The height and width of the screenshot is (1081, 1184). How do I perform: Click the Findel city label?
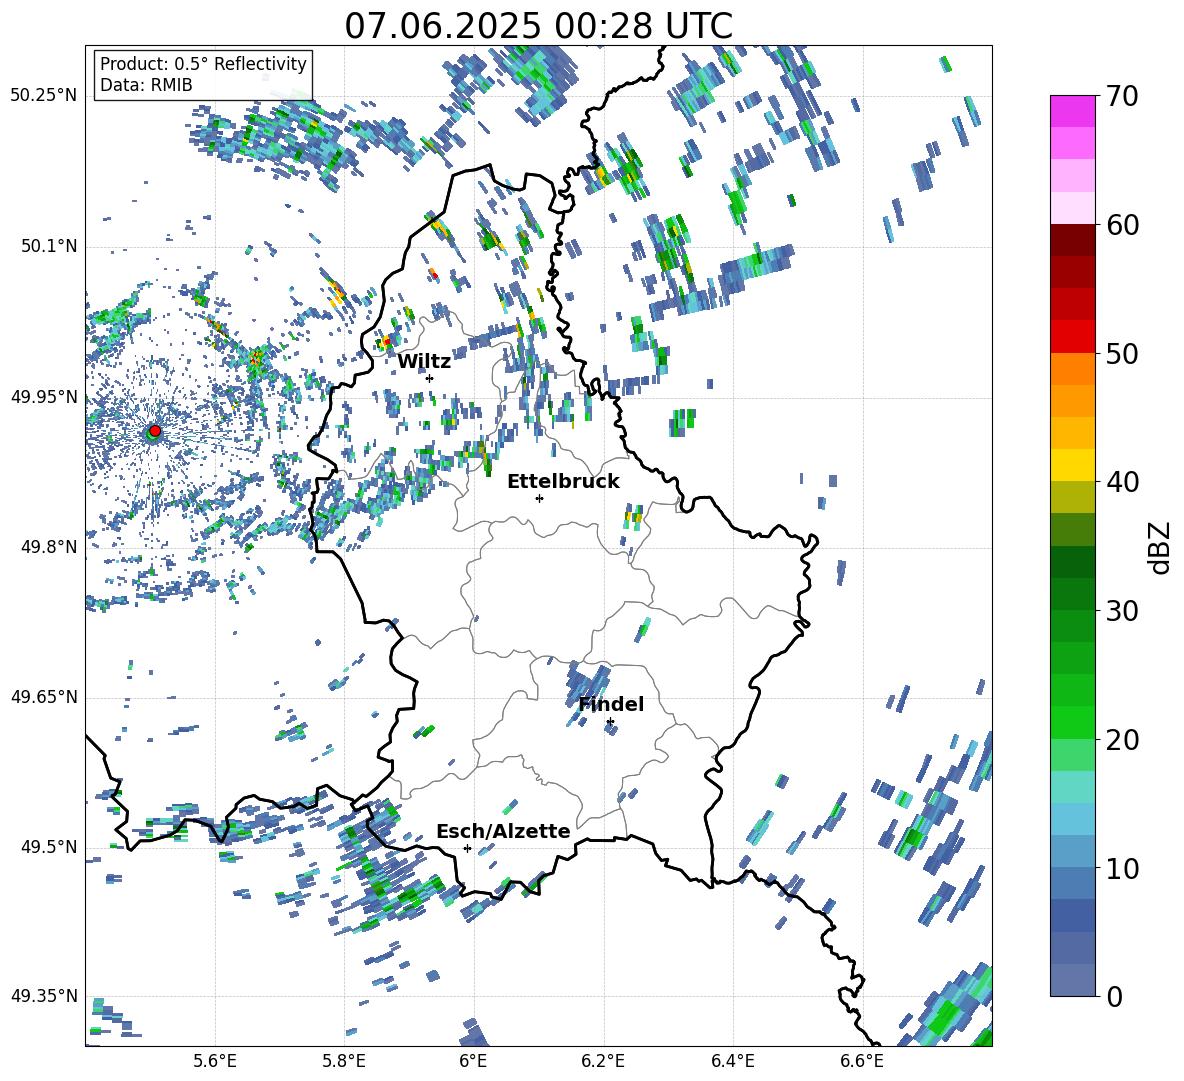click(x=611, y=704)
